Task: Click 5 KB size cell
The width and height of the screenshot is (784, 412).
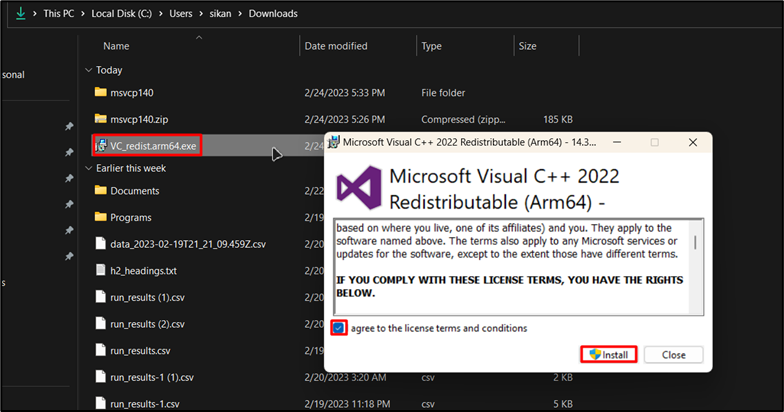Action: tap(563, 404)
